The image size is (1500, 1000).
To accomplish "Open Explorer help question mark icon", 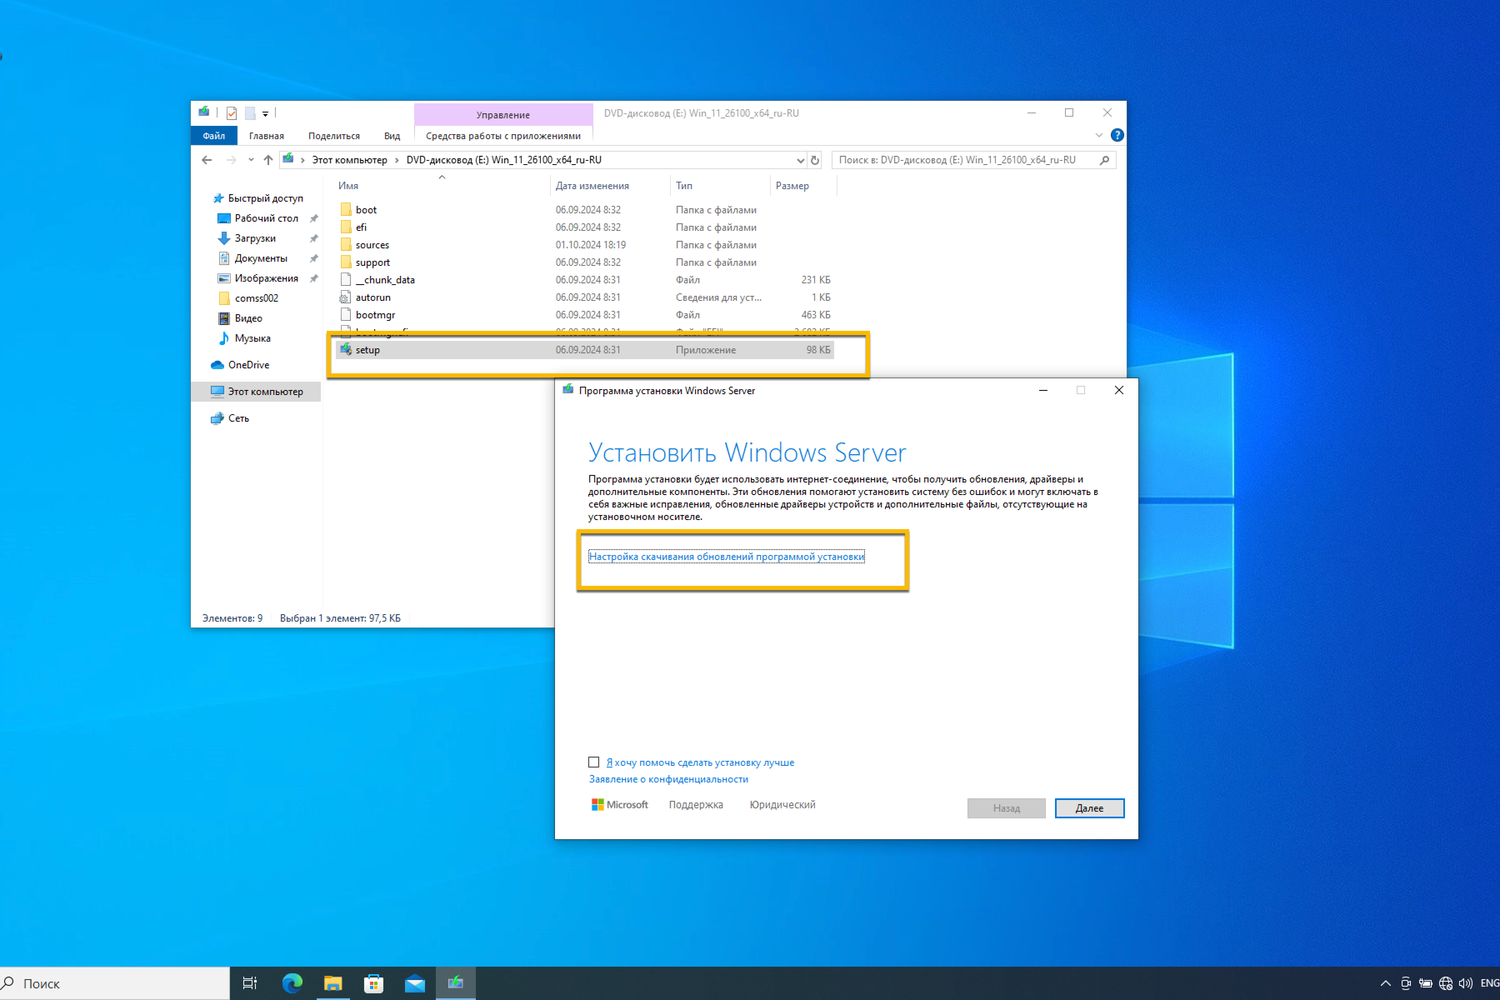I will pyautogui.click(x=1117, y=135).
